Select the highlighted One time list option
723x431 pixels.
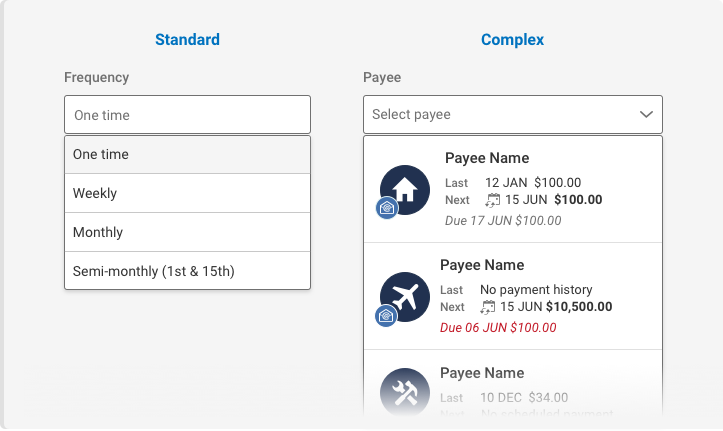(187, 155)
